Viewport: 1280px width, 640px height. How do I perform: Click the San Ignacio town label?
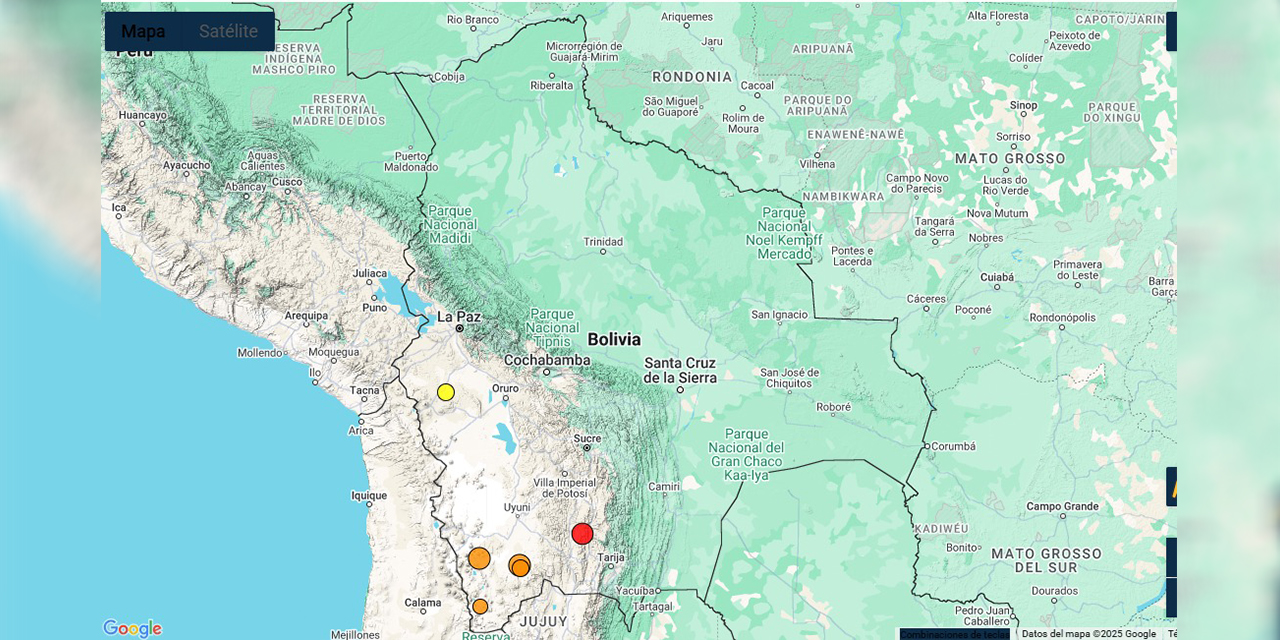click(x=779, y=315)
